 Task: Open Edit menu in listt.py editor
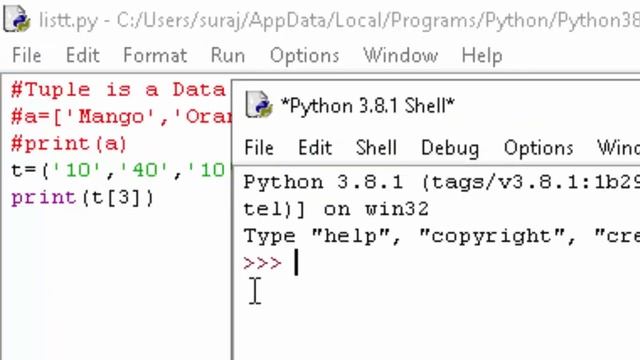(82, 55)
